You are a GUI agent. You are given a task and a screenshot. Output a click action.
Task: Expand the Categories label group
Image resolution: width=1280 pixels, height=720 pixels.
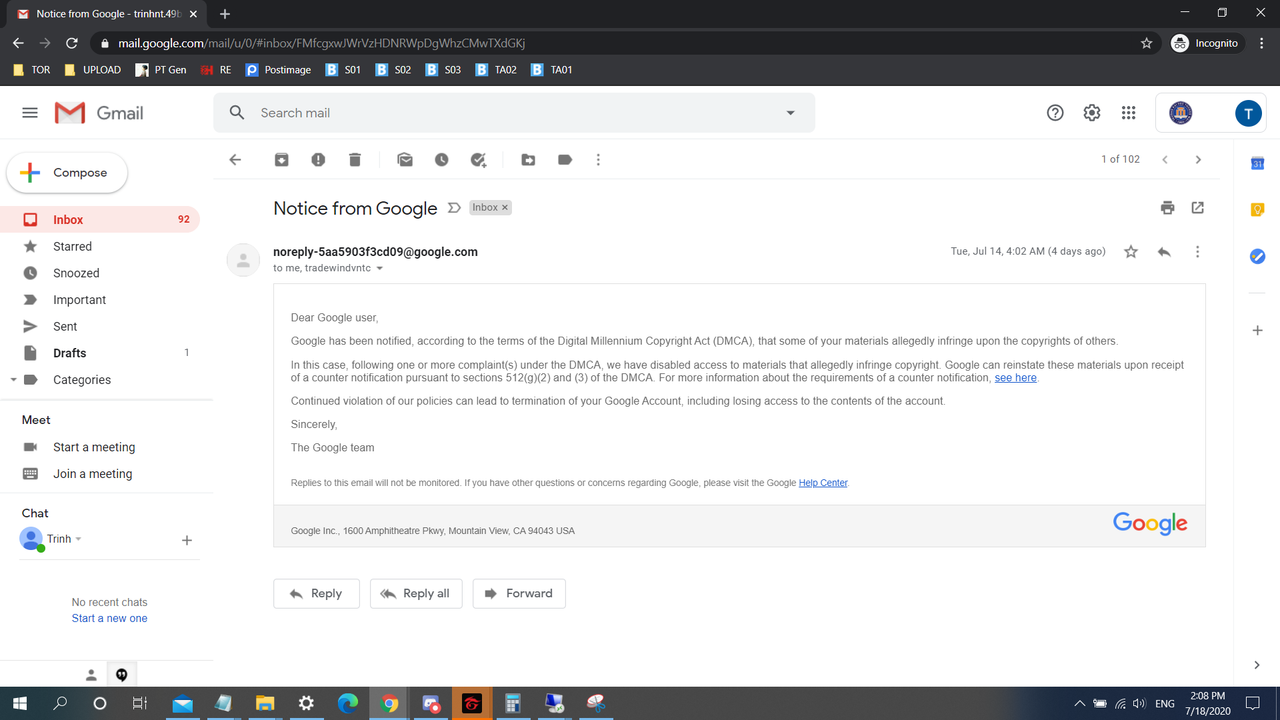pos(13,380)
